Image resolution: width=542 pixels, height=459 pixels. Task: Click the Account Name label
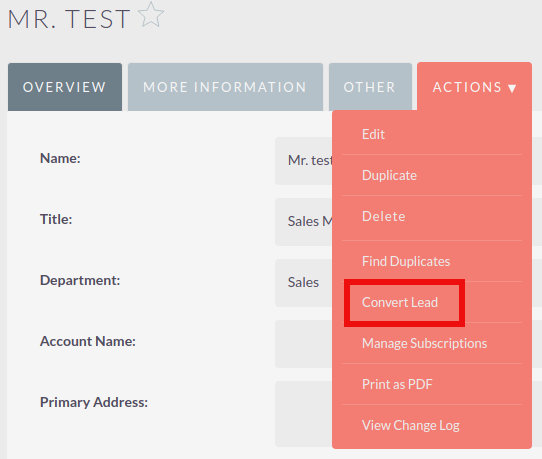[x=88, y=341]
